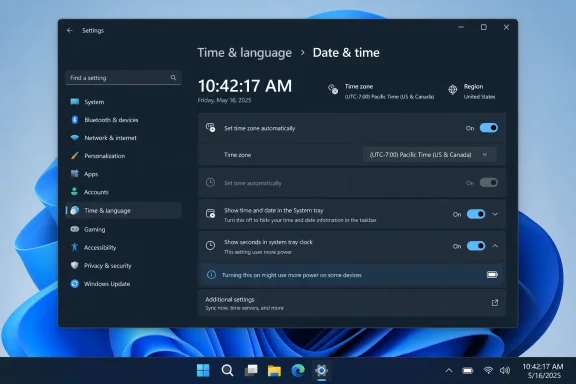Screen dimensions: 576x384
Task: Toggle Show time and date in System tray
Action: [x=476, y=214]
